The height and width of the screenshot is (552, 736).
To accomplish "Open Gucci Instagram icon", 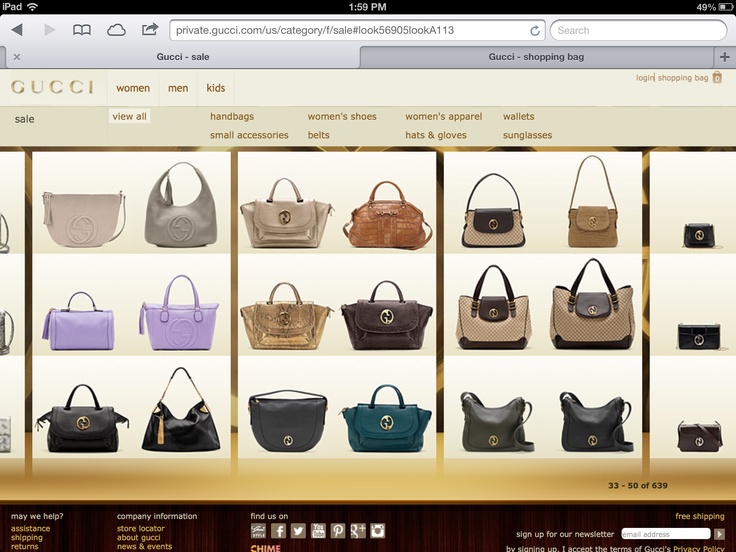I will pyautogui.click(x=378, y=531).
